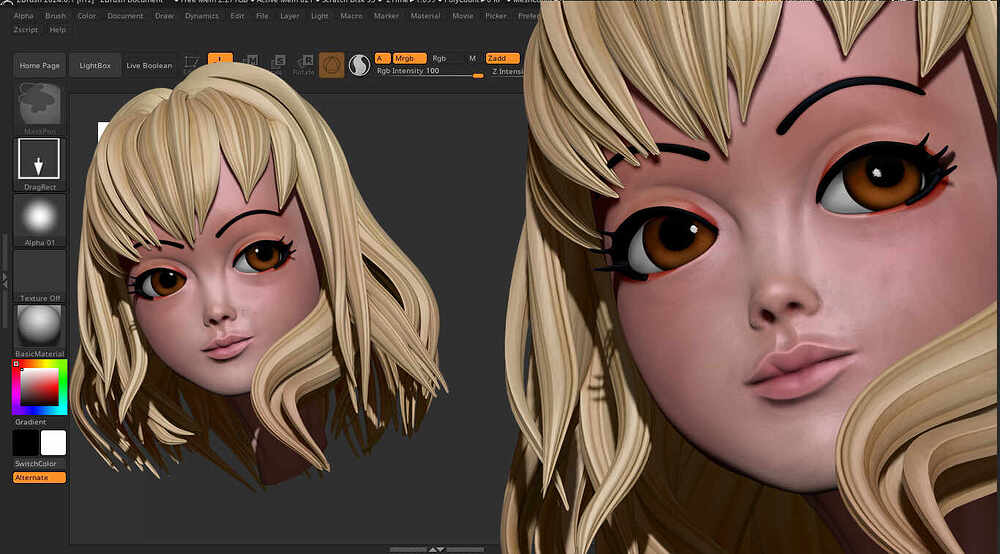Open the Color menu
Image resolution: width=1000 pixels, height=554 pixels.
87,16
